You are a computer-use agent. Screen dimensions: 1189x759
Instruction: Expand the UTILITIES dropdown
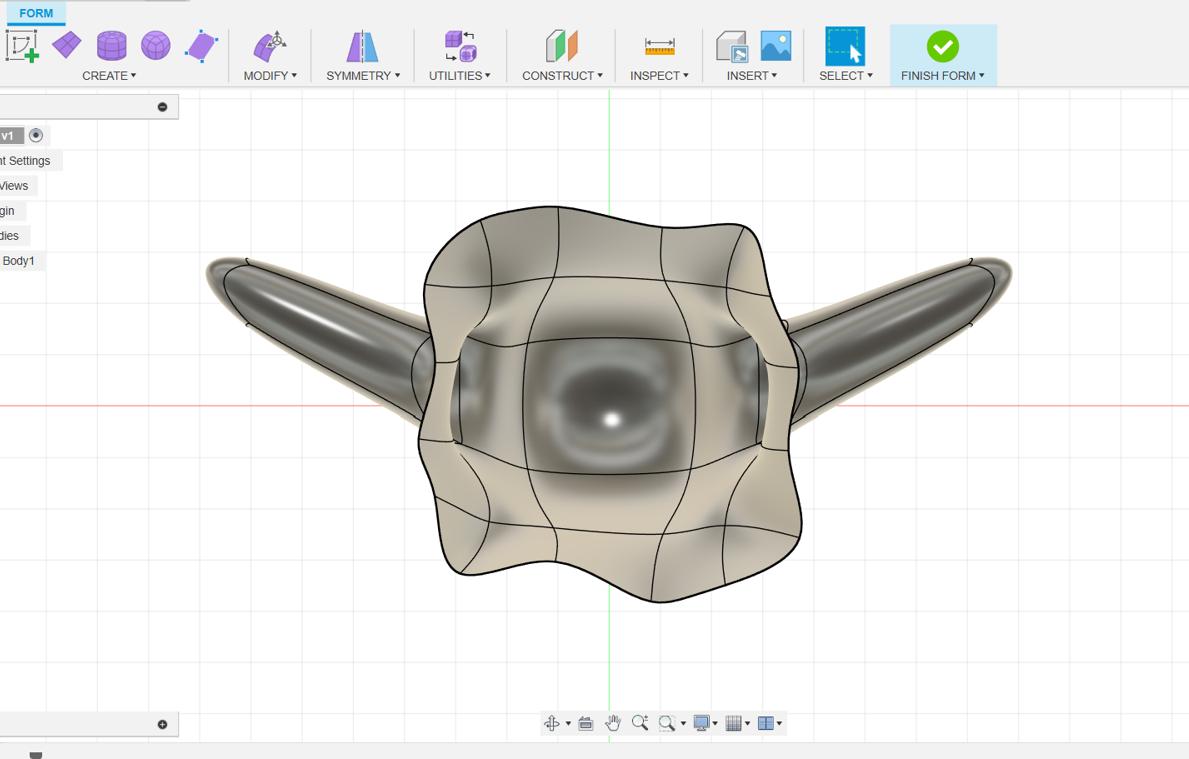click(x=460, y=76)
